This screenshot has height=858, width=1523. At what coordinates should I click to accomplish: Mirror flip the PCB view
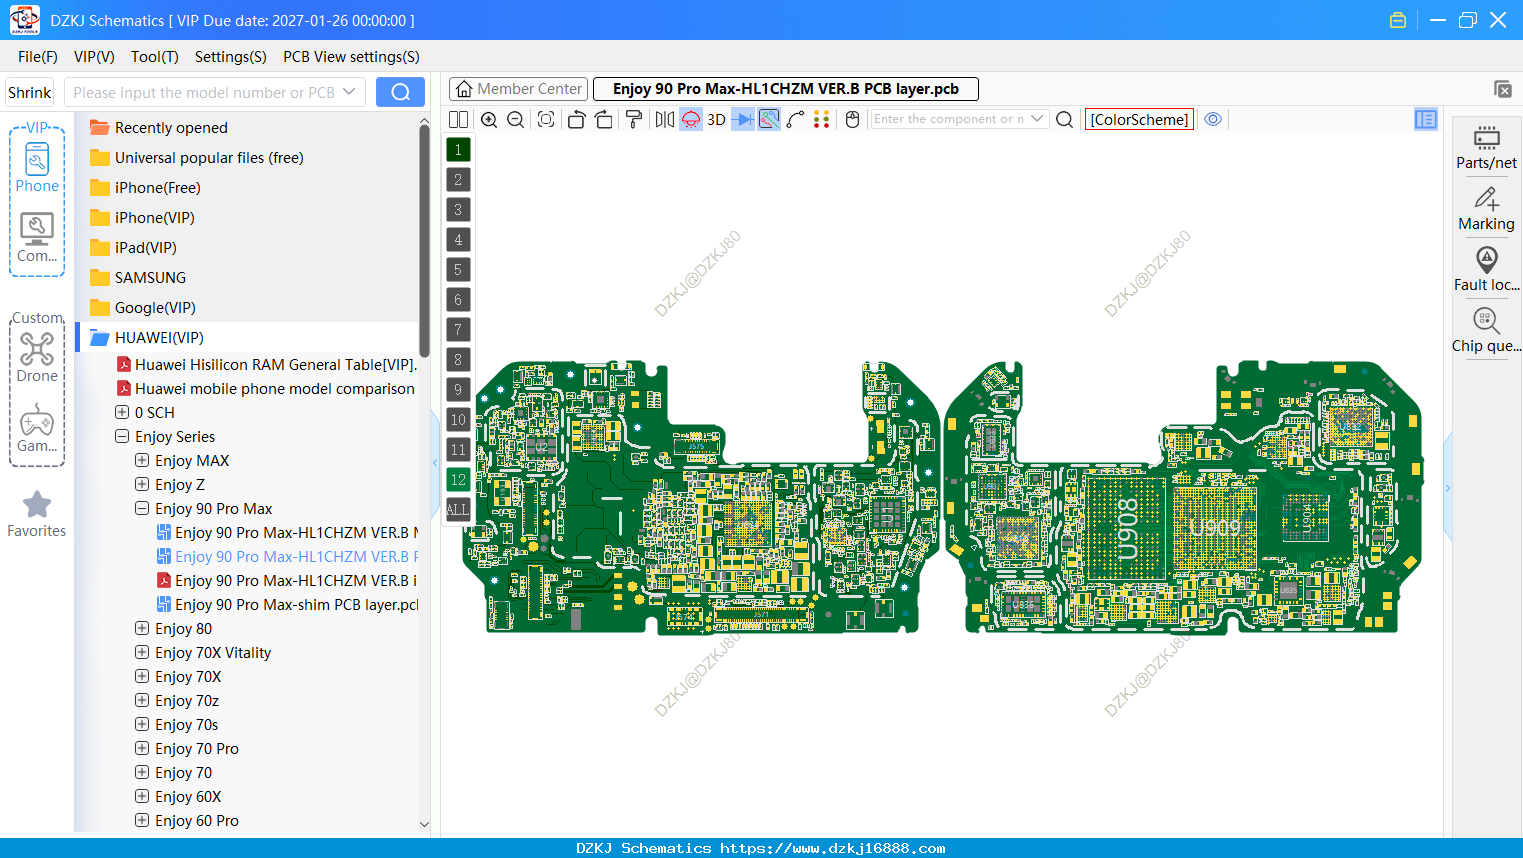click(664, 119)
